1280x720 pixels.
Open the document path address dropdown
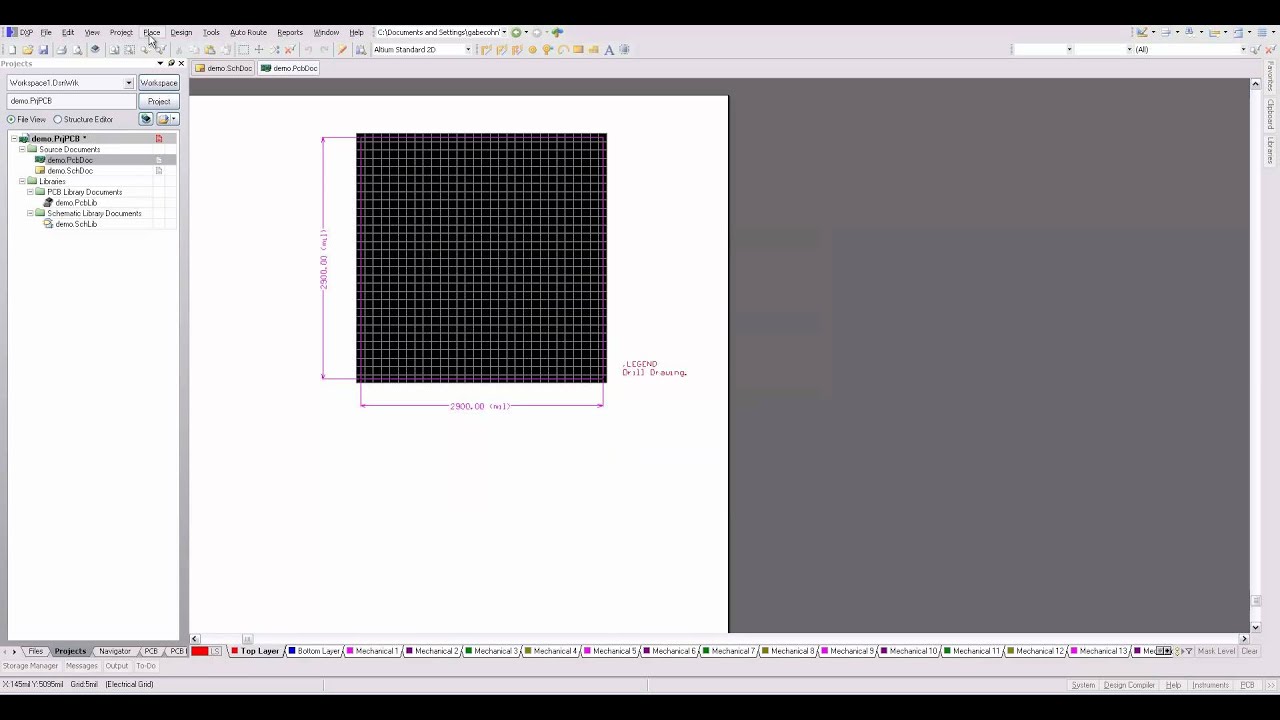tap(504, 32)
